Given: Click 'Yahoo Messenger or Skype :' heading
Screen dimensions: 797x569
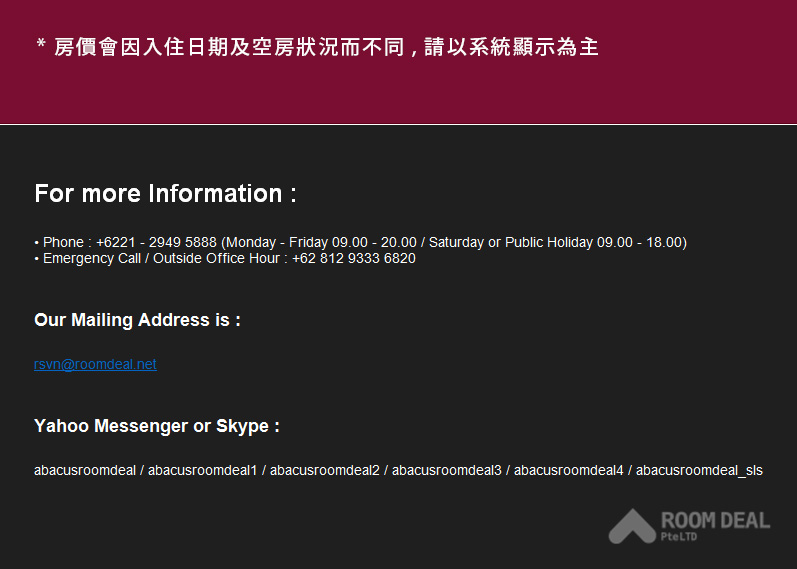Looking at the screenshot, I should (157, 426).
